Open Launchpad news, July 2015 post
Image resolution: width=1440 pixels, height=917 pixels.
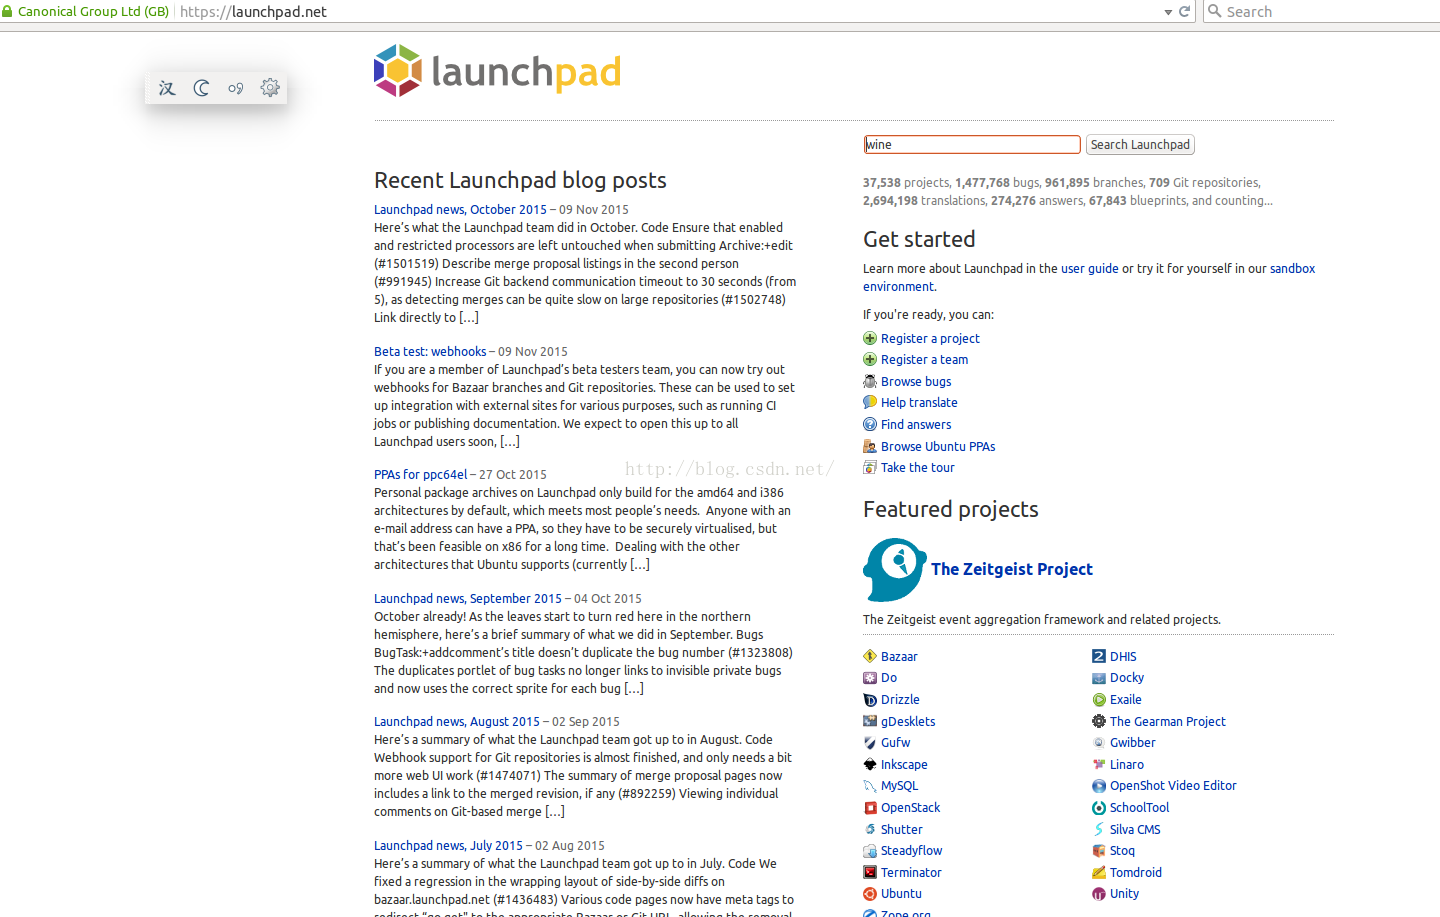(x=448, y=845)
